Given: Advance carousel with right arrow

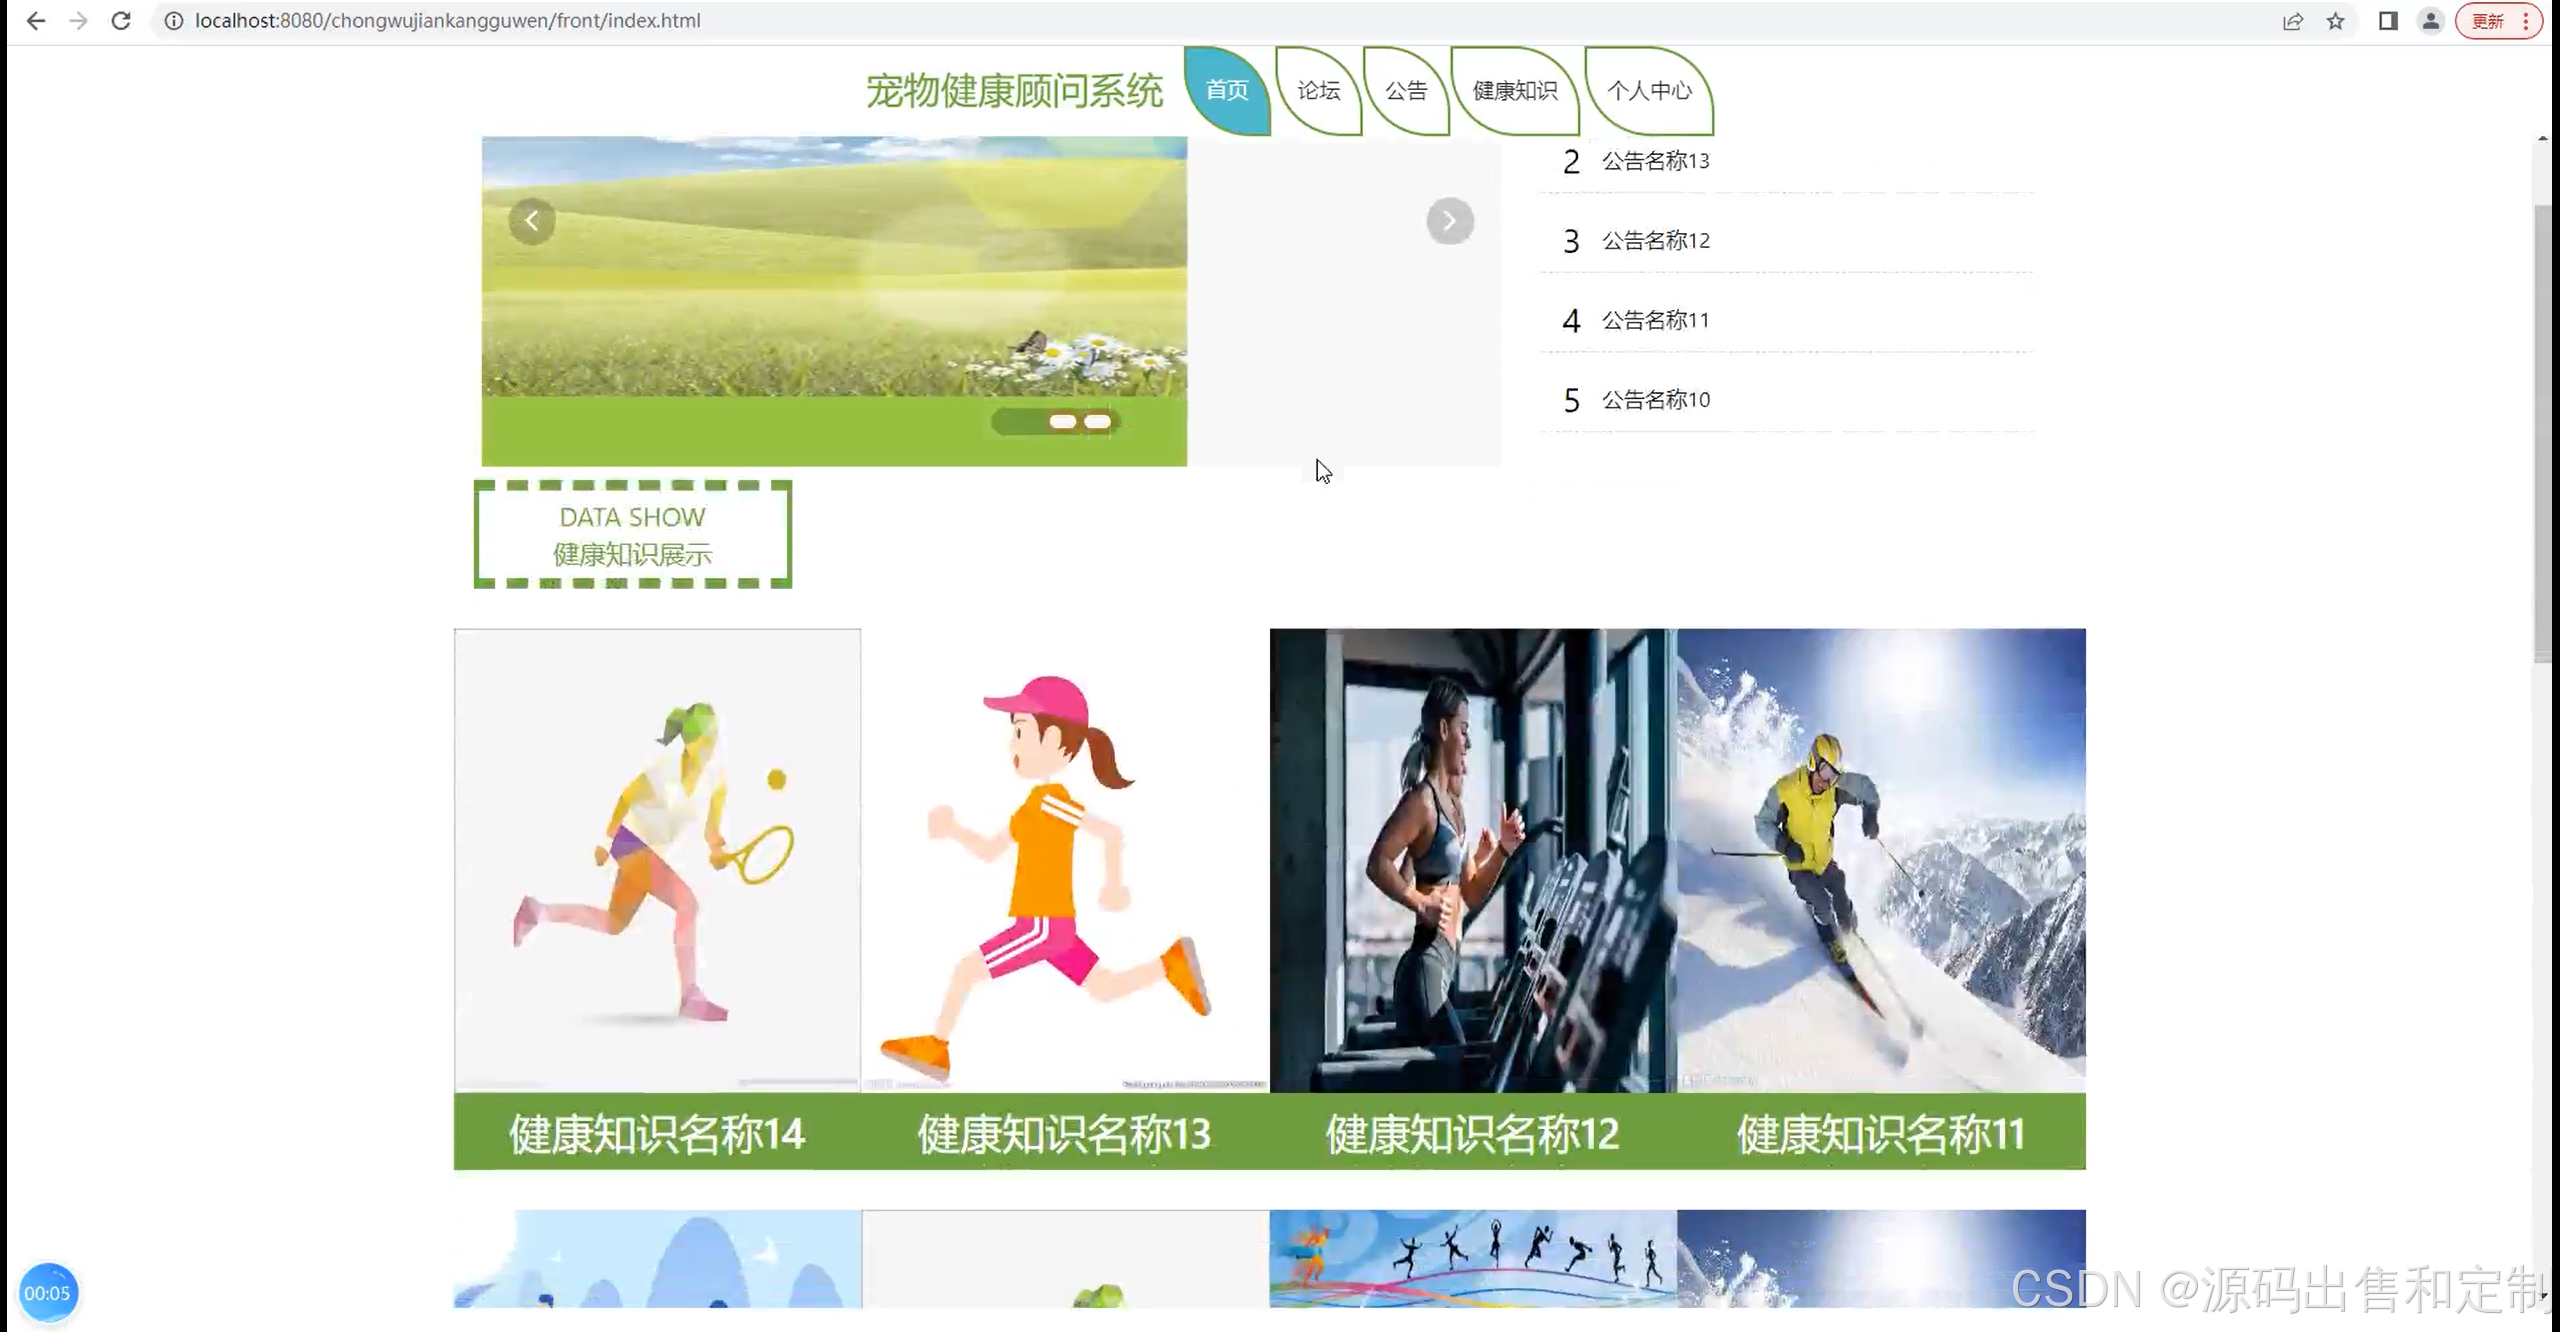Looking at the screenshot, I should (x=1449, y=221).
